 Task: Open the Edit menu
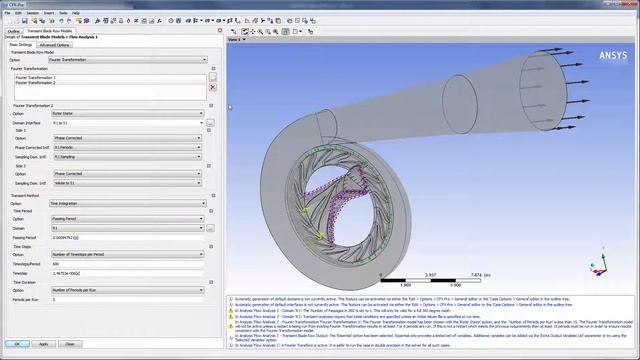point(18,13)
